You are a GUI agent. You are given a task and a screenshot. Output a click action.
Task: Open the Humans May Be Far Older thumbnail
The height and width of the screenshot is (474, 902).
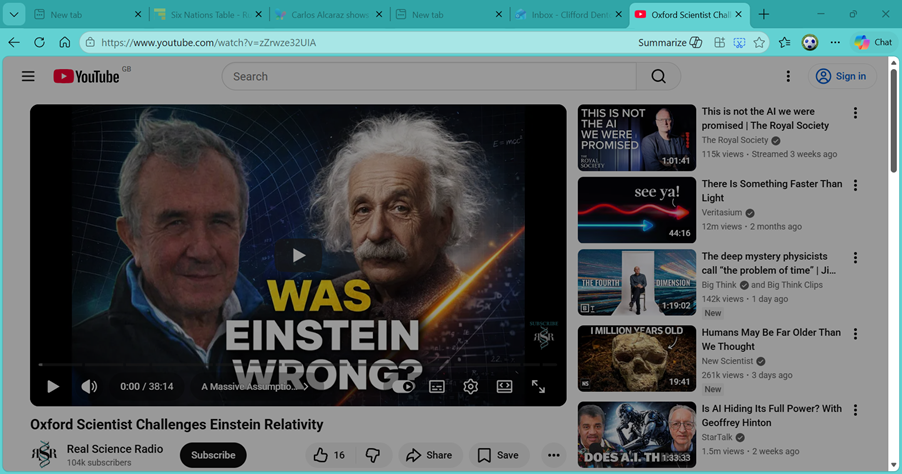coord(637,358)
